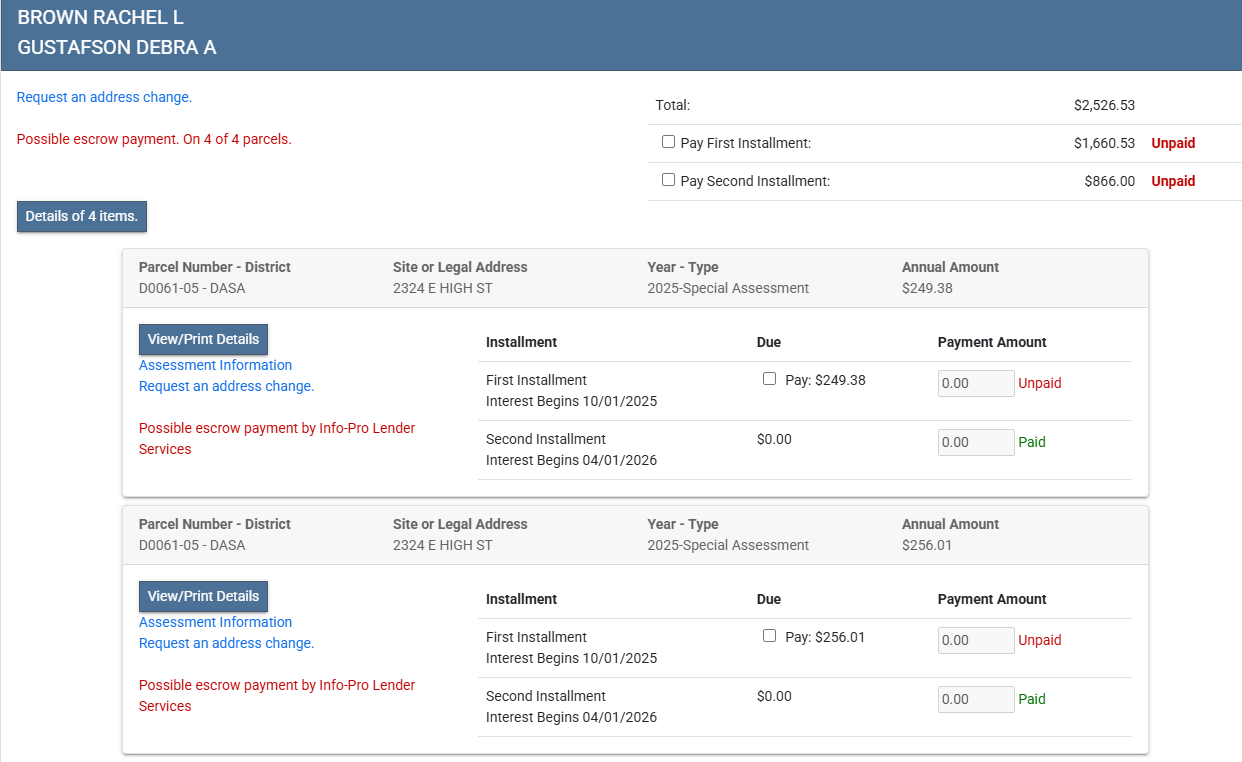Open View/Print Details for the $249.38 assessment
The height and width of the screenshot is (762, 1242).
pyautogui.click(x=203, y=339)
